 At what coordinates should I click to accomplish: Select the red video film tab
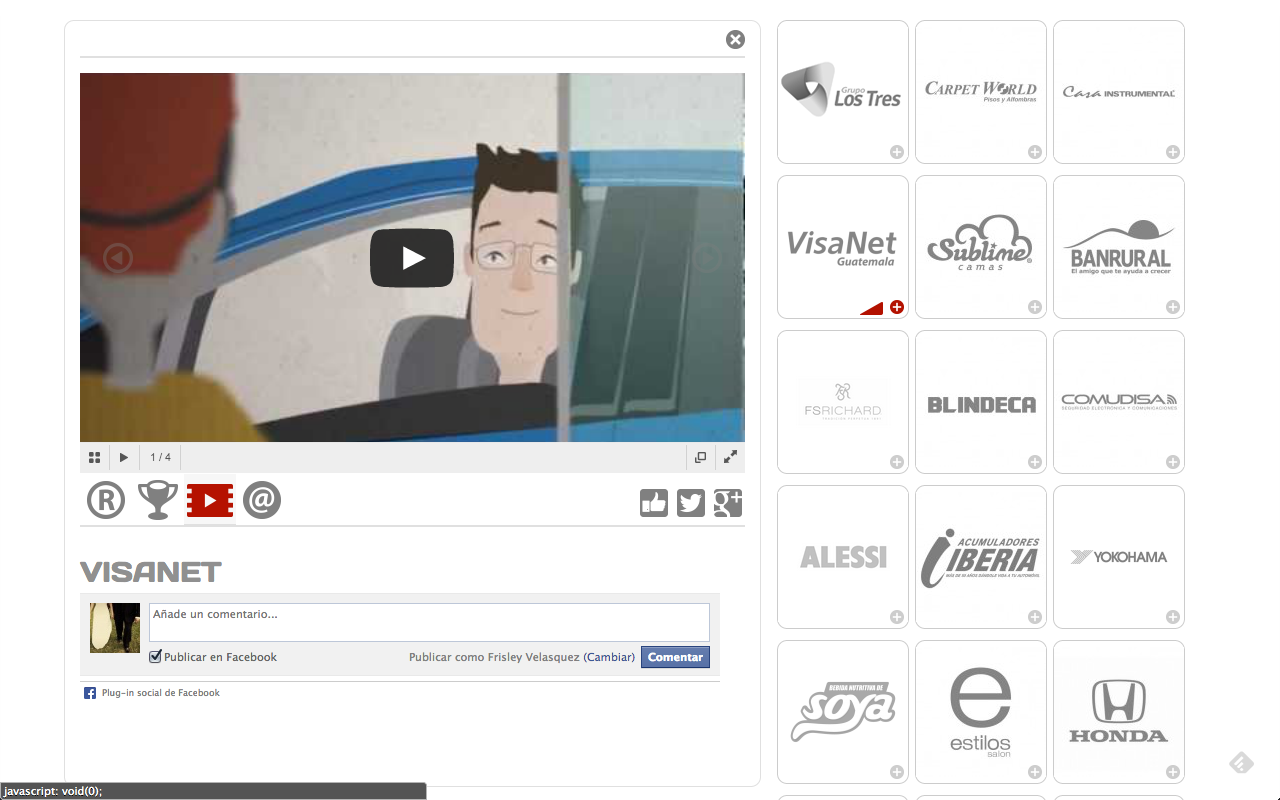coord(210,500)
